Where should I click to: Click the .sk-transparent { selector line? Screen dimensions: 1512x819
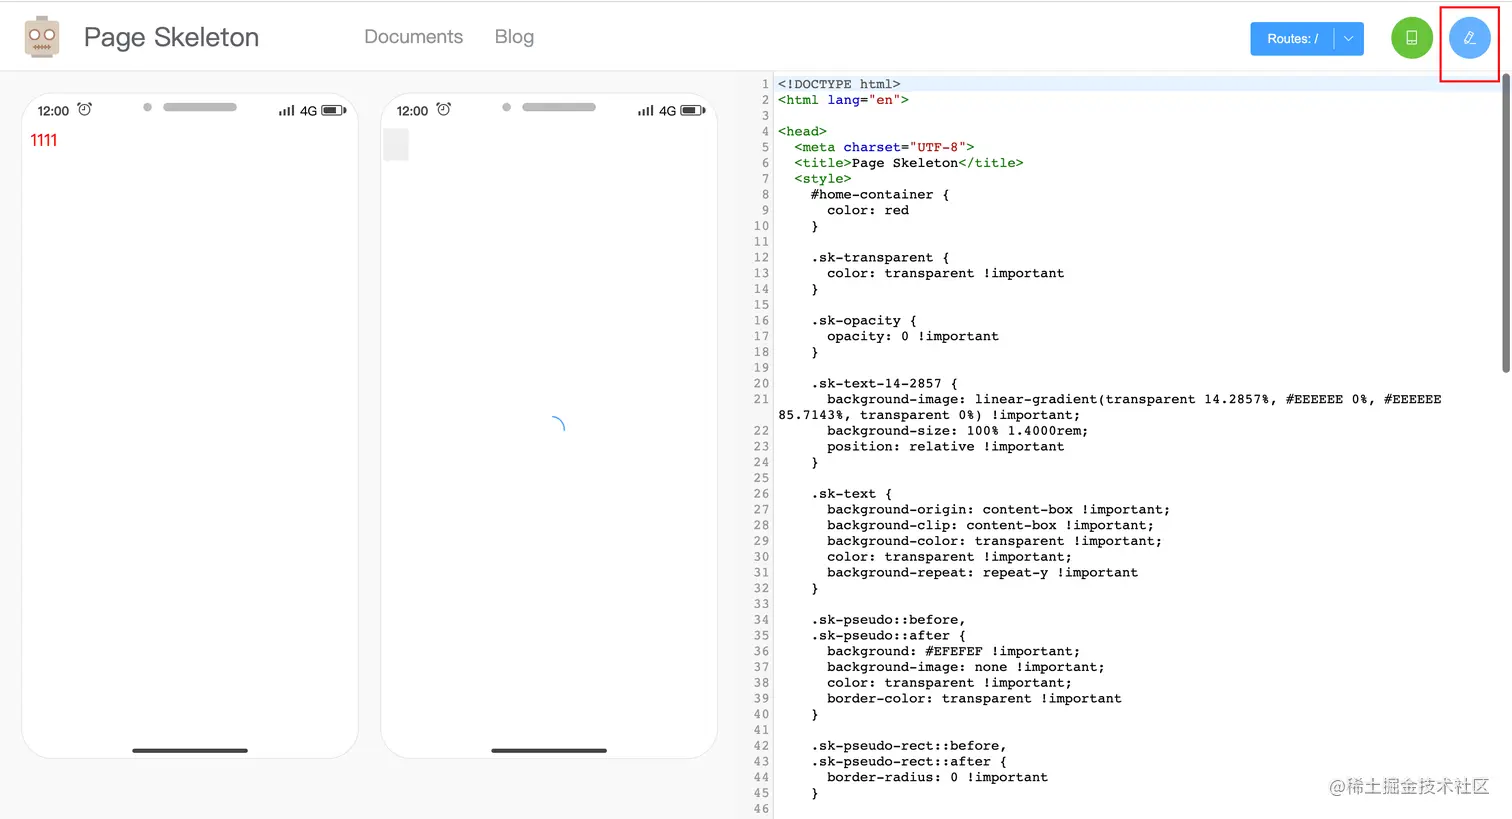point(880,257)
